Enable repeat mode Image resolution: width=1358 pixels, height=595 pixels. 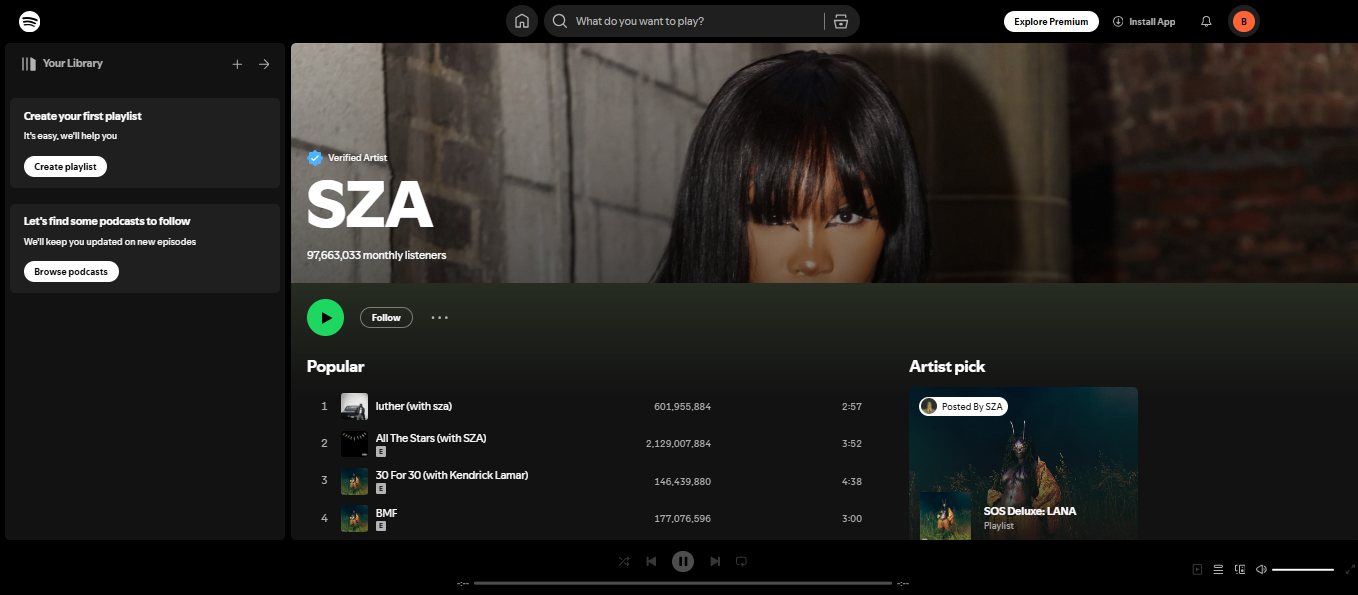pyautogui.click(x=741, y=561)
